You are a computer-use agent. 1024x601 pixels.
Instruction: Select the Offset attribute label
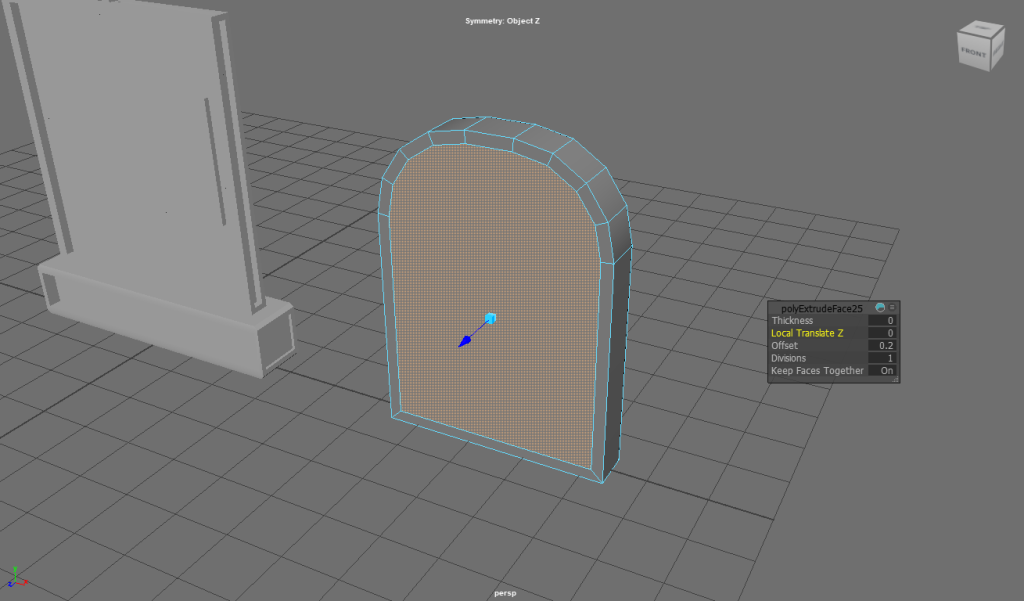click(x=784, y=346)
